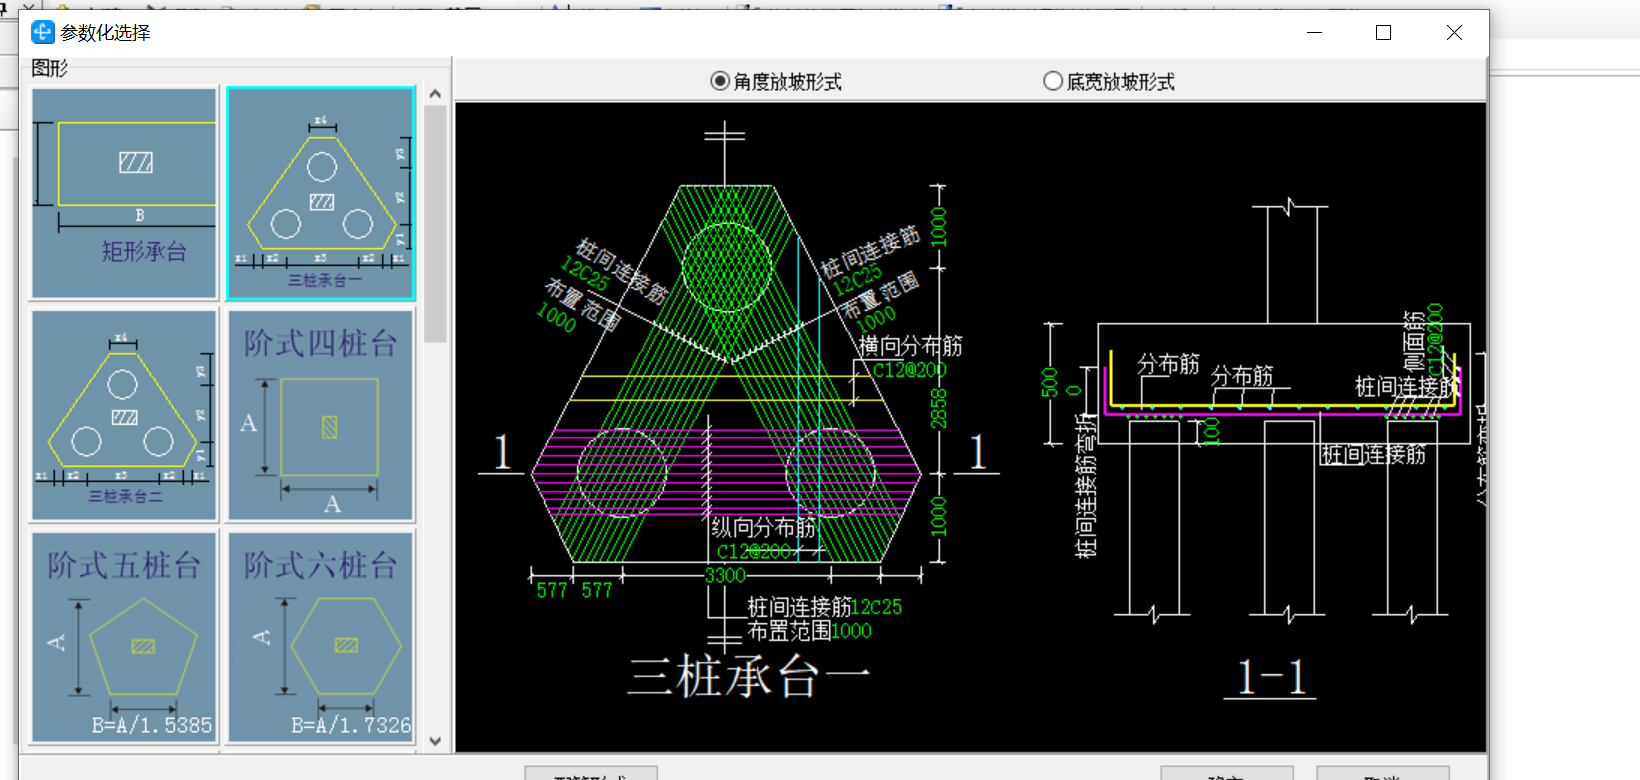
Task: Select the 矩形承台 shape thumbnail
Action: pos(124,193)
